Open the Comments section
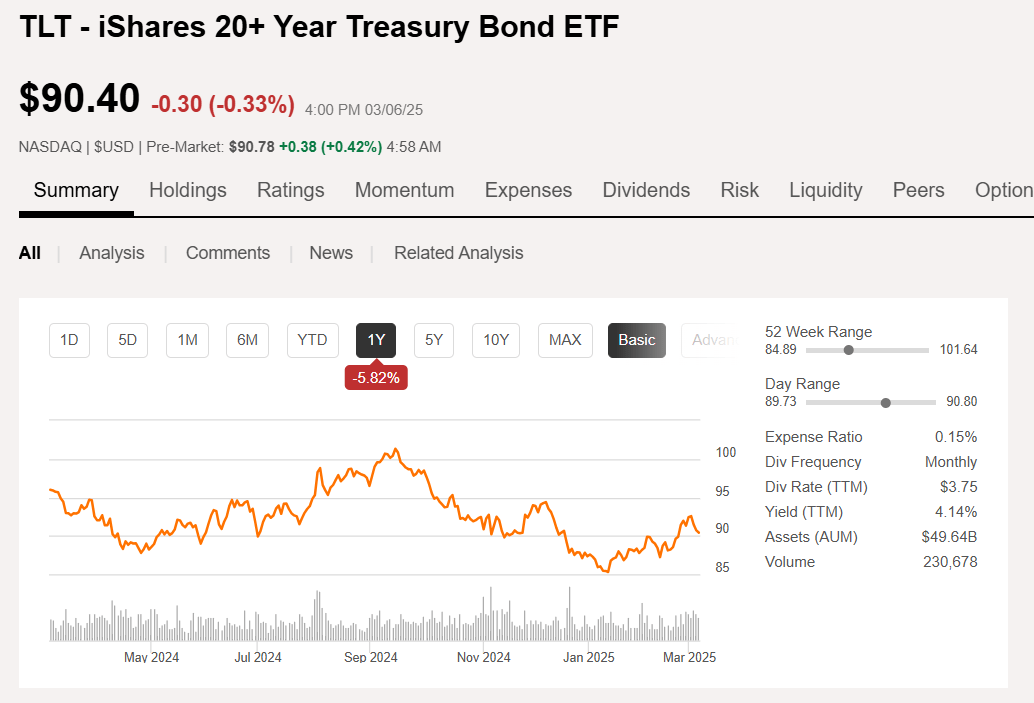This screenshot has width=1034, height=703. click(227, 253)
